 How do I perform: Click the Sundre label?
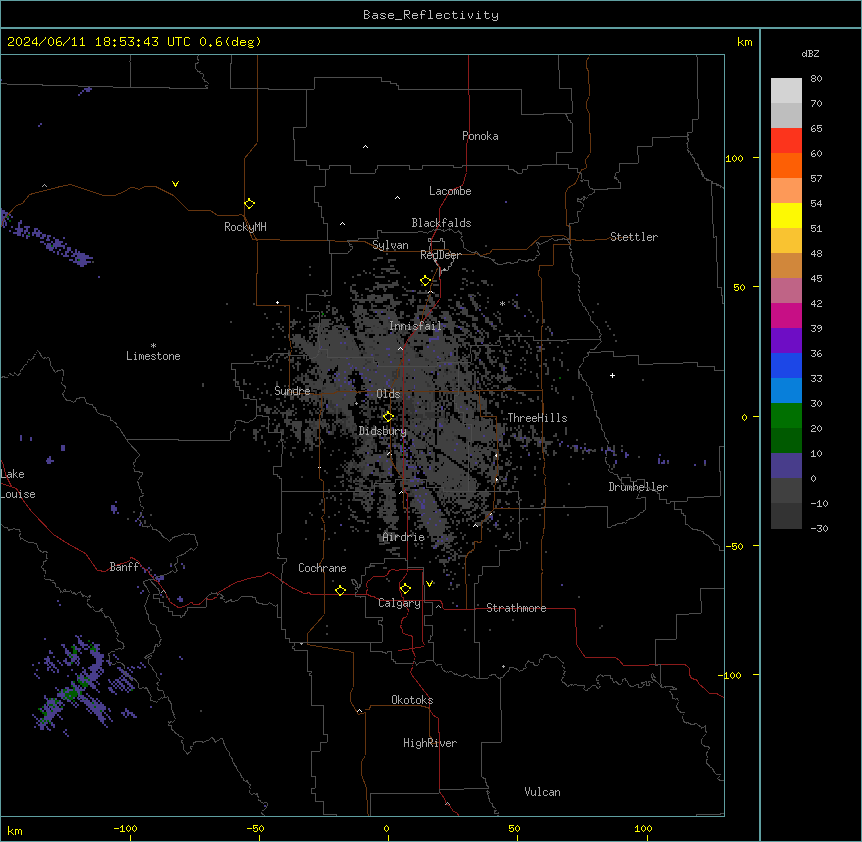[x=292, y=391]
